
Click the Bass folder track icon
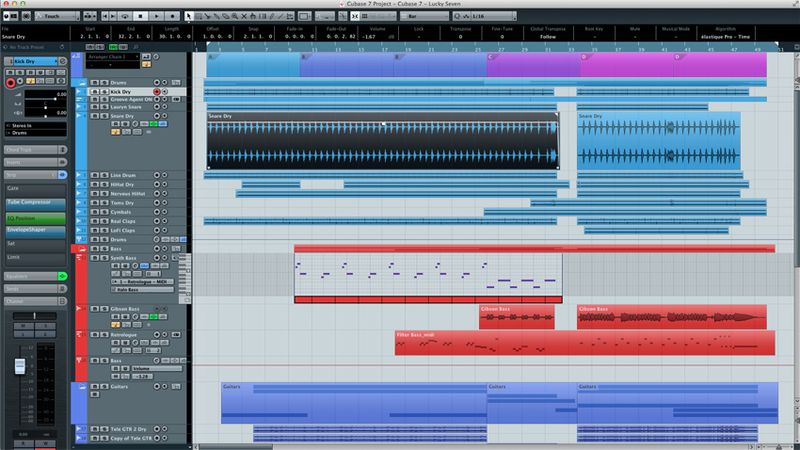click(82, 248)
